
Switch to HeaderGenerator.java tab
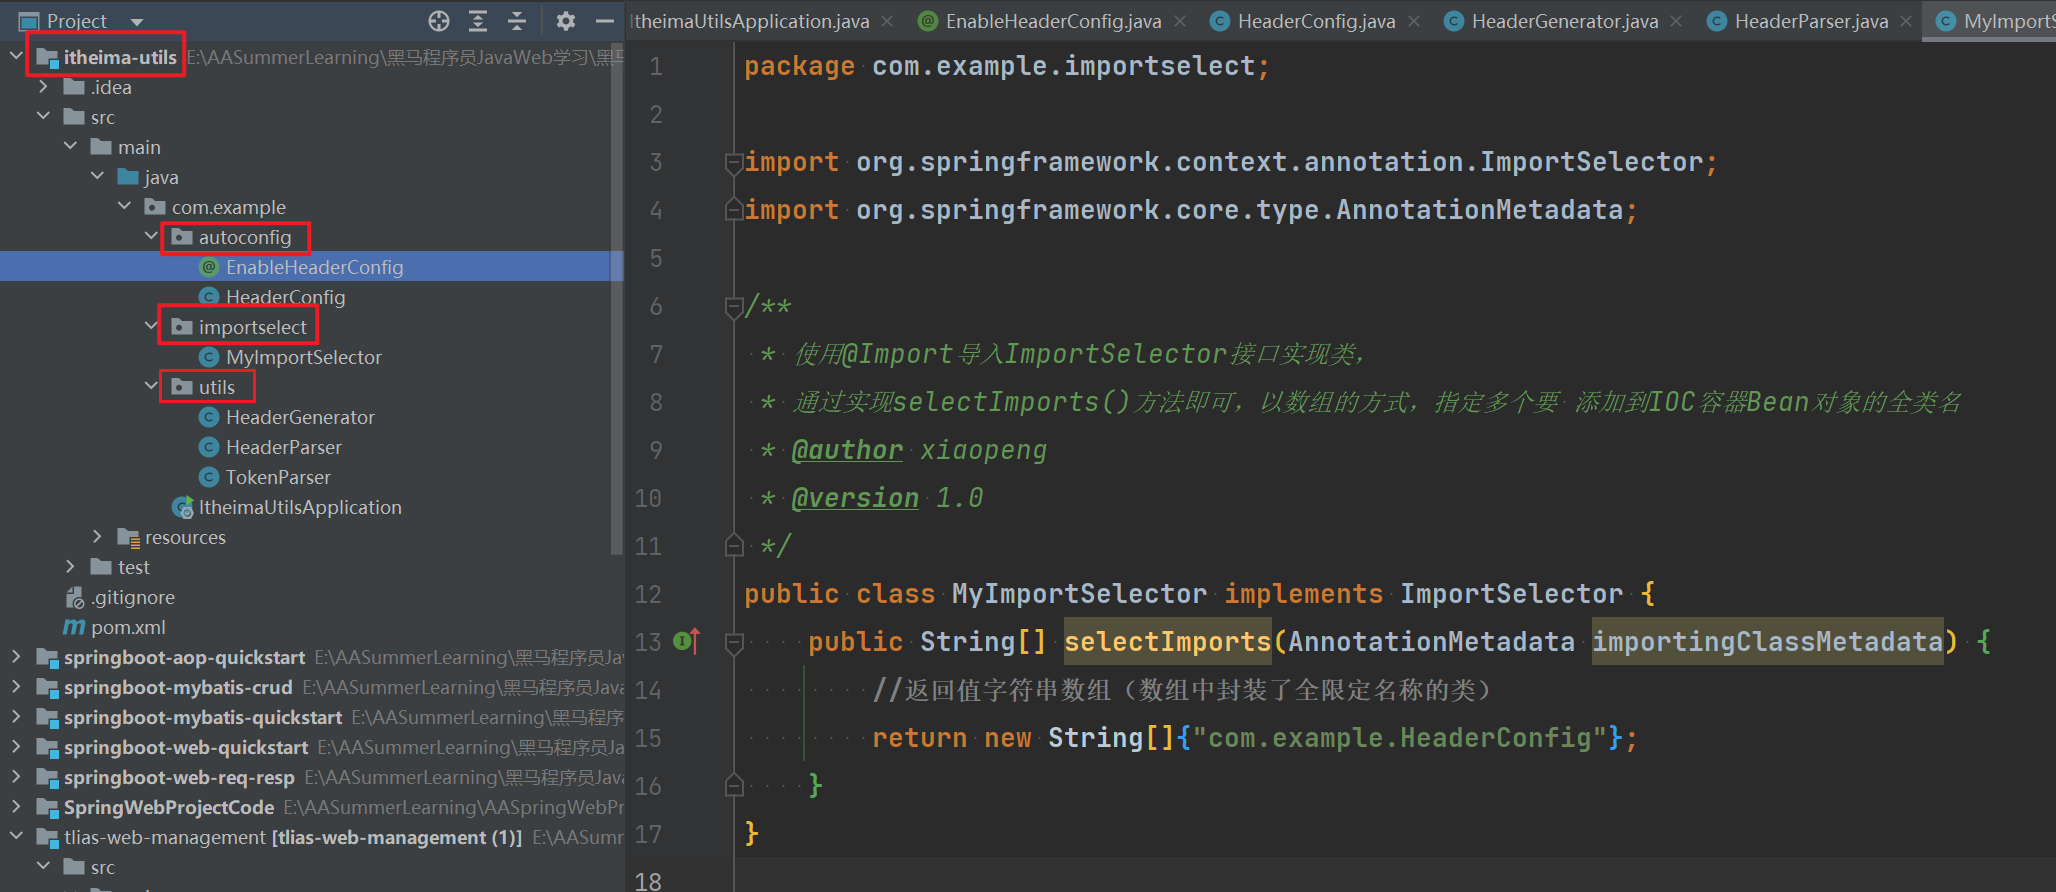pyautogui.click(x=1564, y=21)
